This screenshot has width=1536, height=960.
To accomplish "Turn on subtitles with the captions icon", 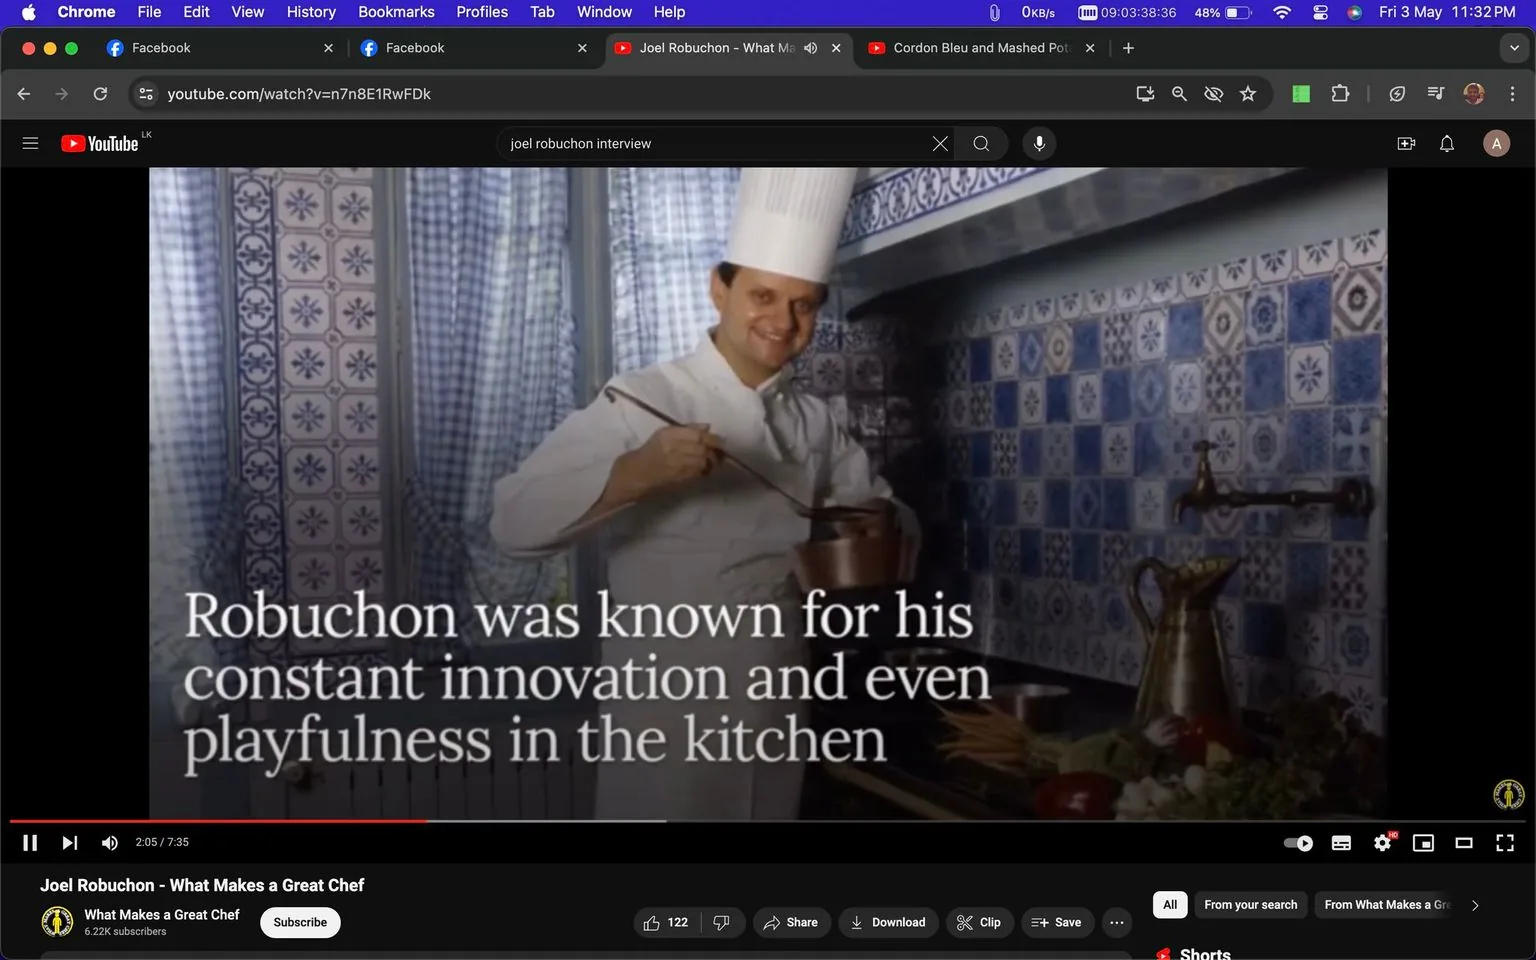I will 1340,842.
